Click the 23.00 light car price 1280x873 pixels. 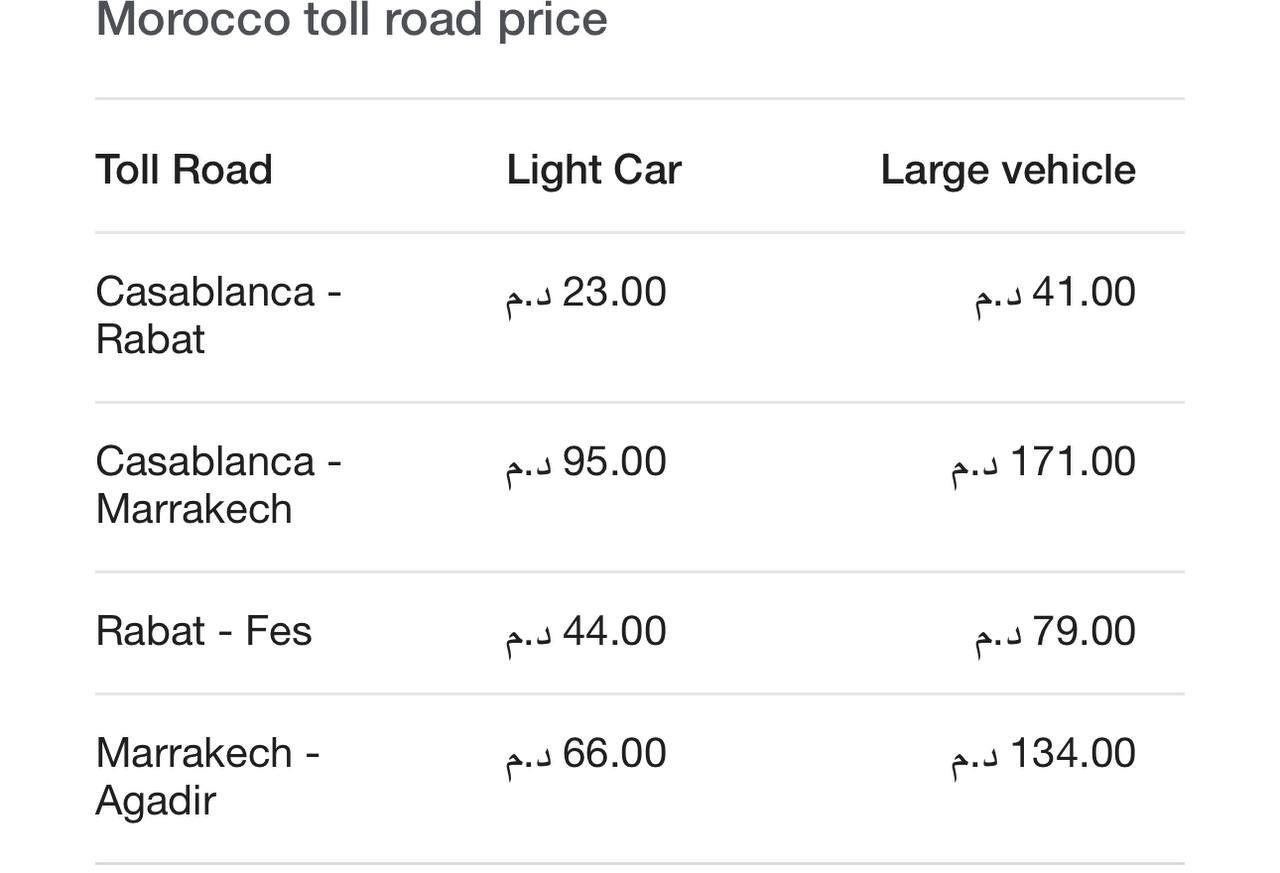614,292
